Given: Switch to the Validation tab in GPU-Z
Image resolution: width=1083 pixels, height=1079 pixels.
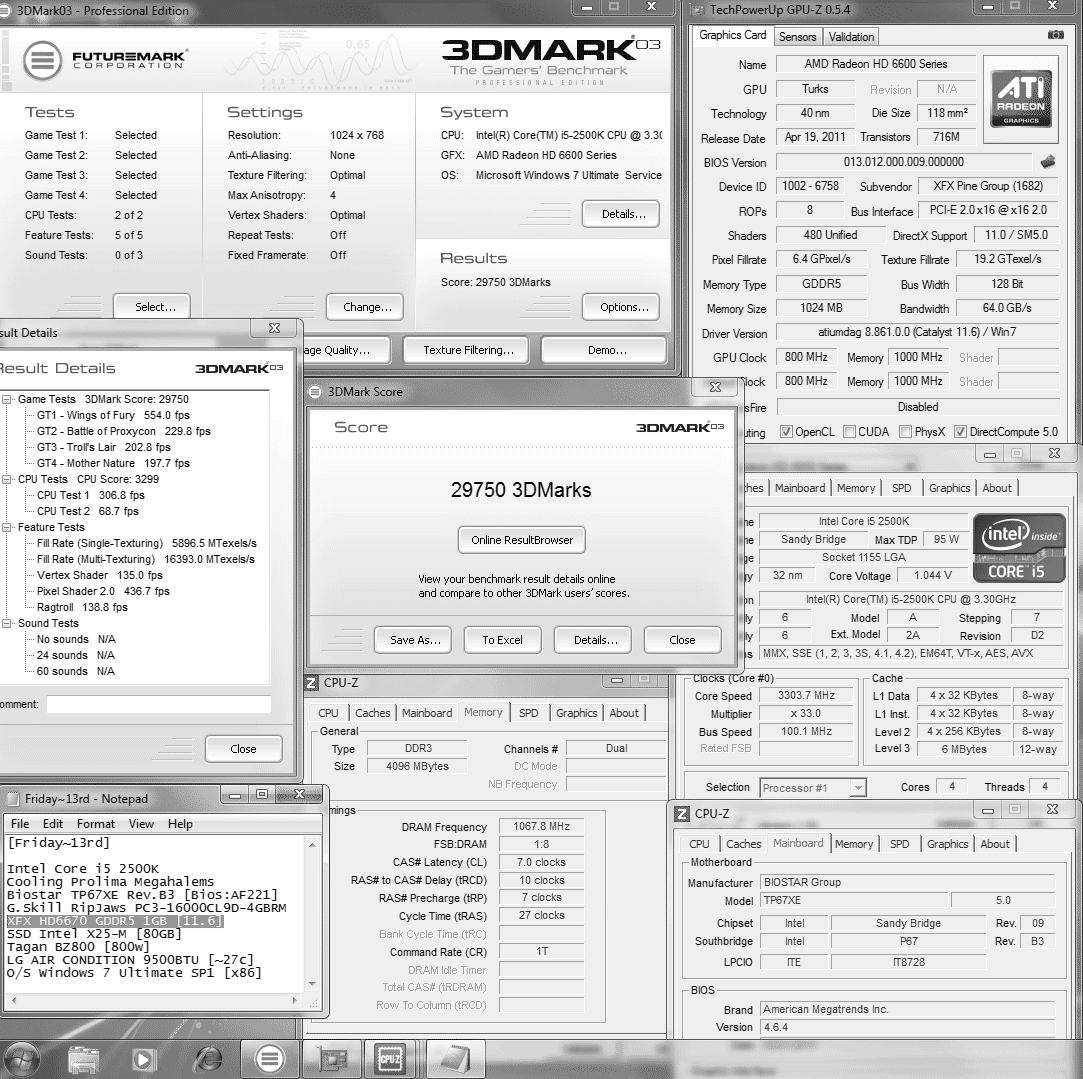Looking at the screenshot, I should click(851, 37).
